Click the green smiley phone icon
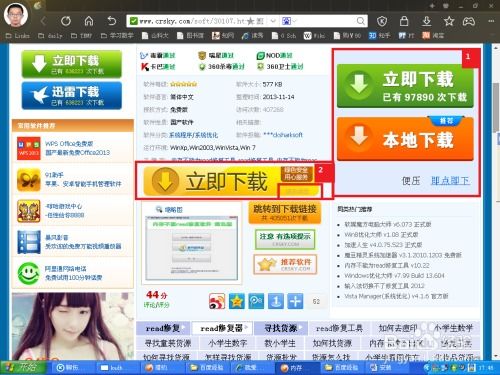 (x=29, y=273)
